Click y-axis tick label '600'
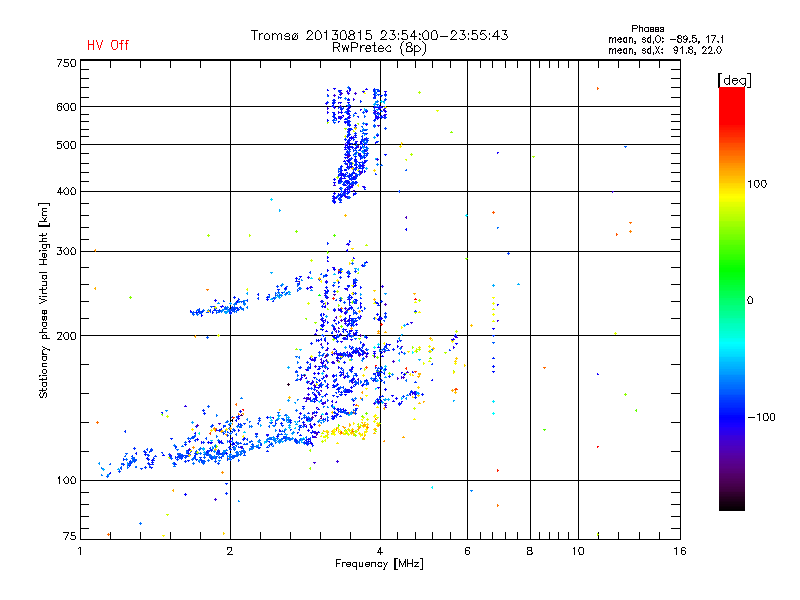800x600 pixels. [66, 107]
